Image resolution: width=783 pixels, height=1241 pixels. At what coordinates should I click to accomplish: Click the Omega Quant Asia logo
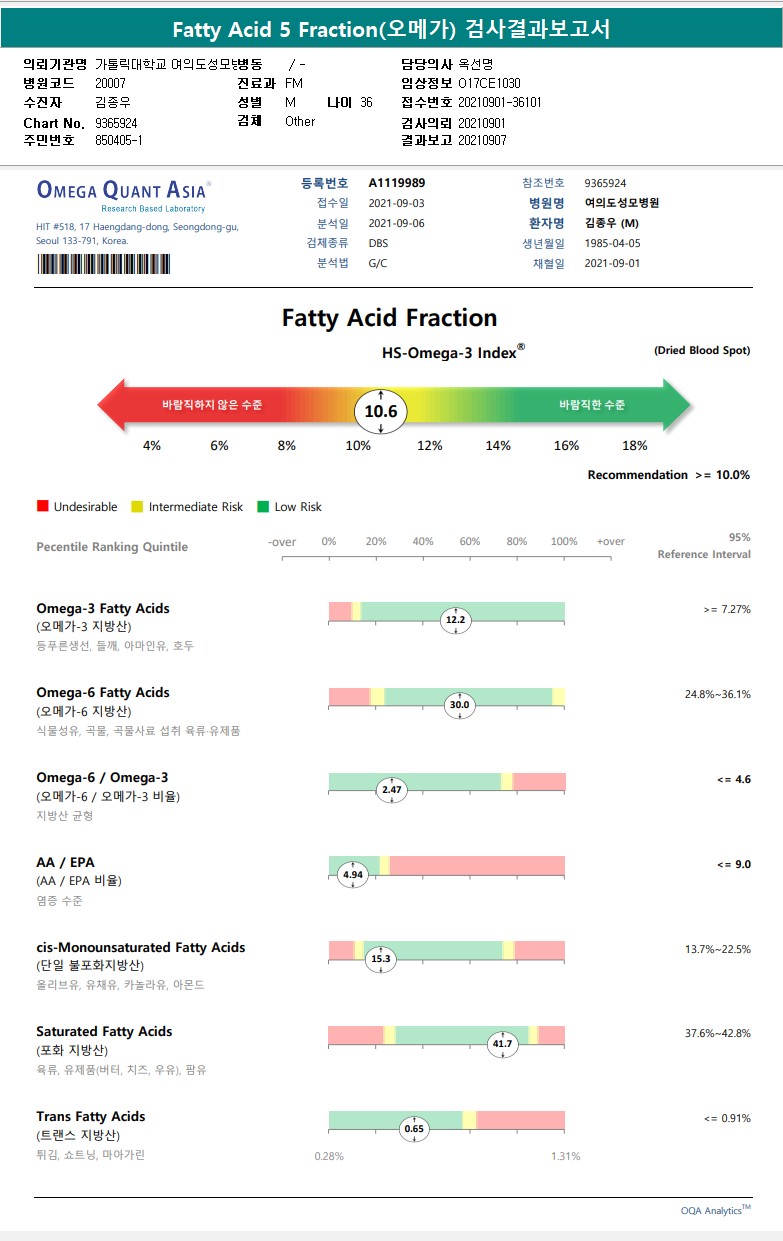(x=123, y=191)
